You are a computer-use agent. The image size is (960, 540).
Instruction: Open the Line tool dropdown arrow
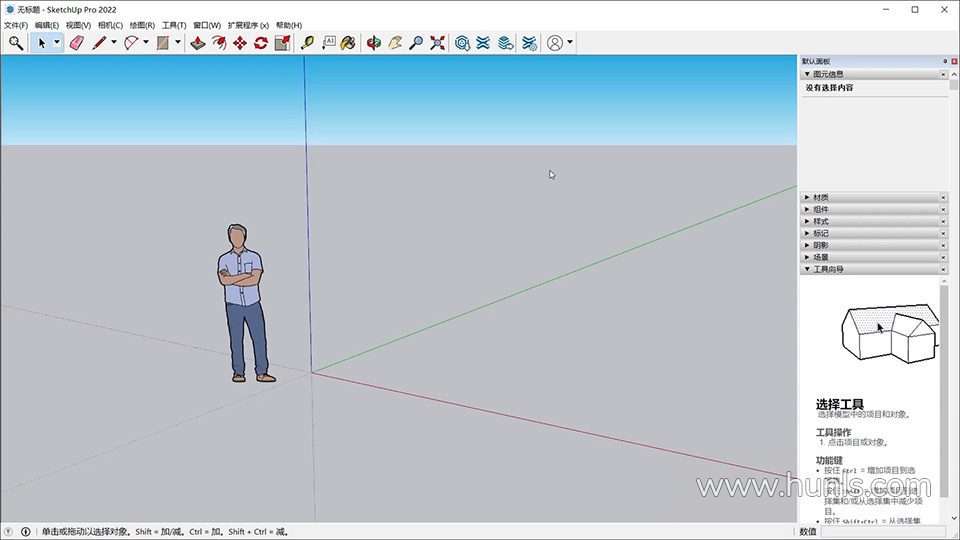[x=114, y=42]
